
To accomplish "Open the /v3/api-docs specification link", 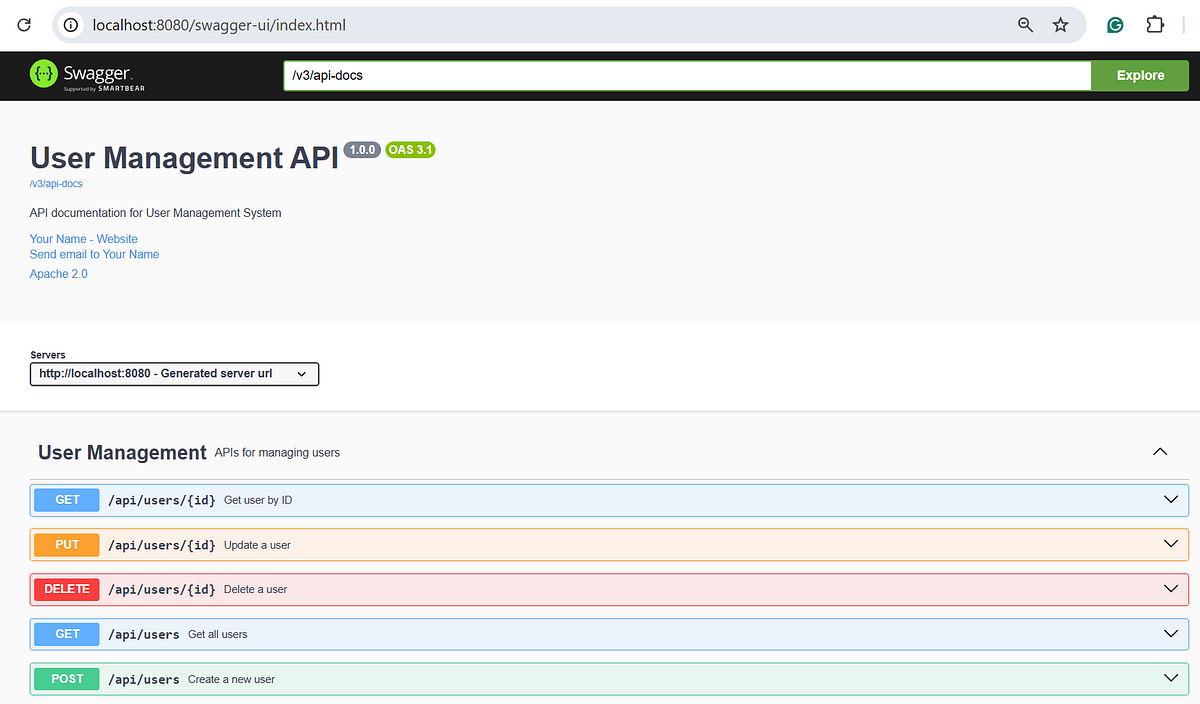I will coord(56,183).
